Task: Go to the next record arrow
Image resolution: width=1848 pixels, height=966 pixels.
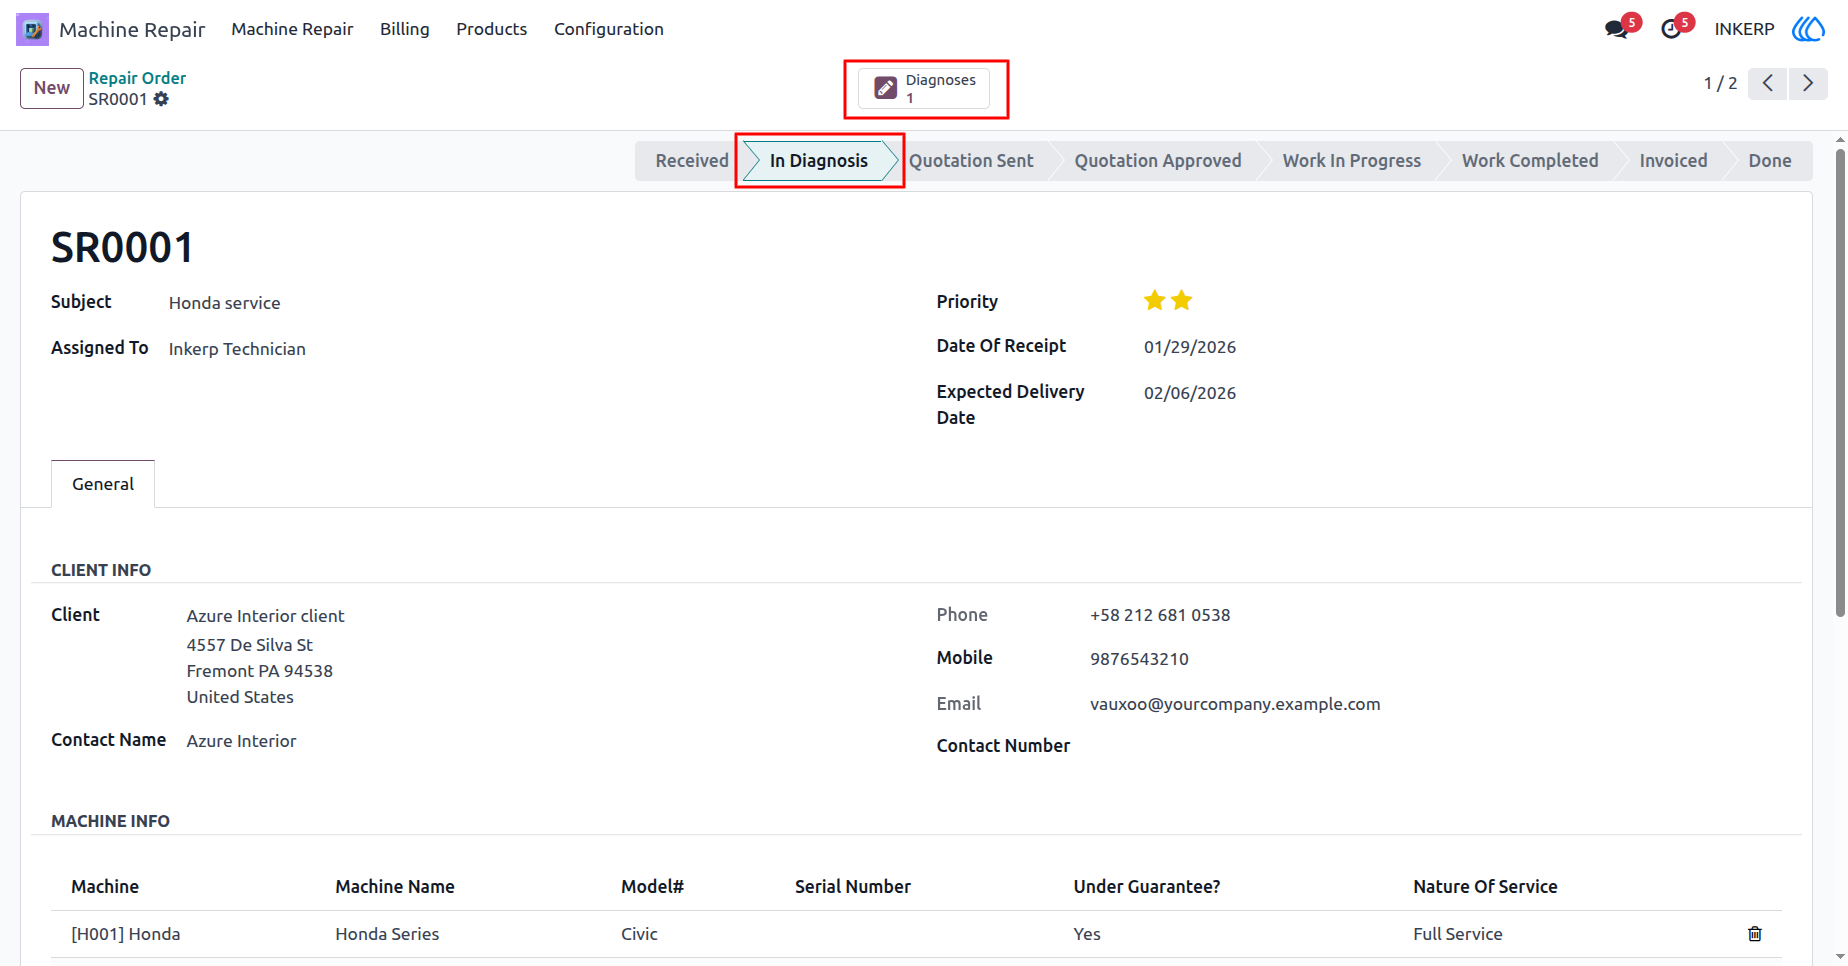Action: click(1808, 83)
